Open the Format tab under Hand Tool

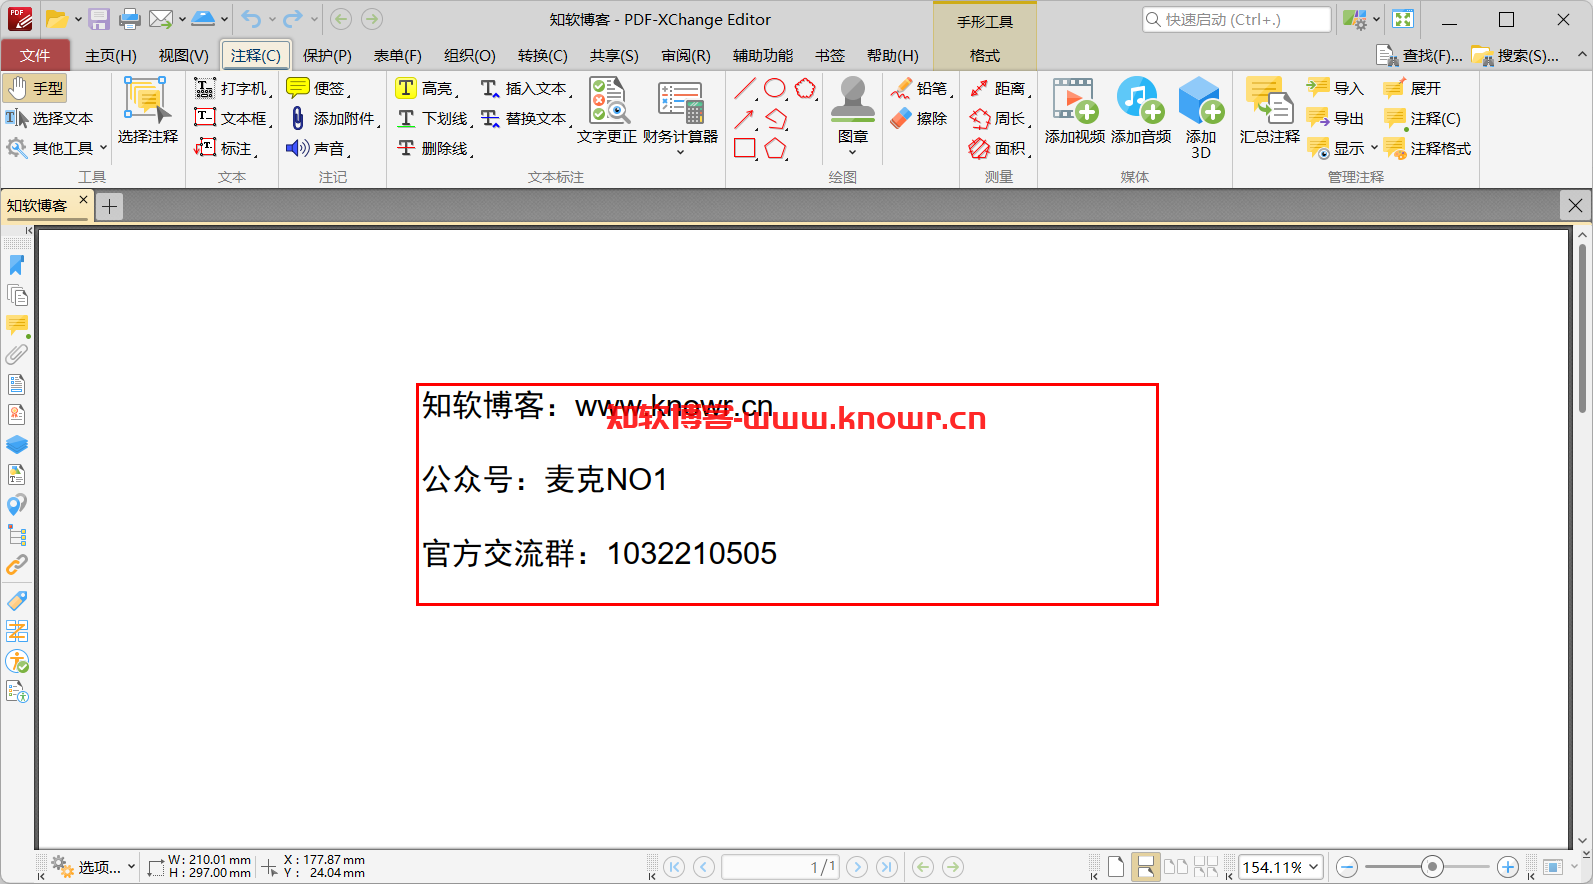985,55
